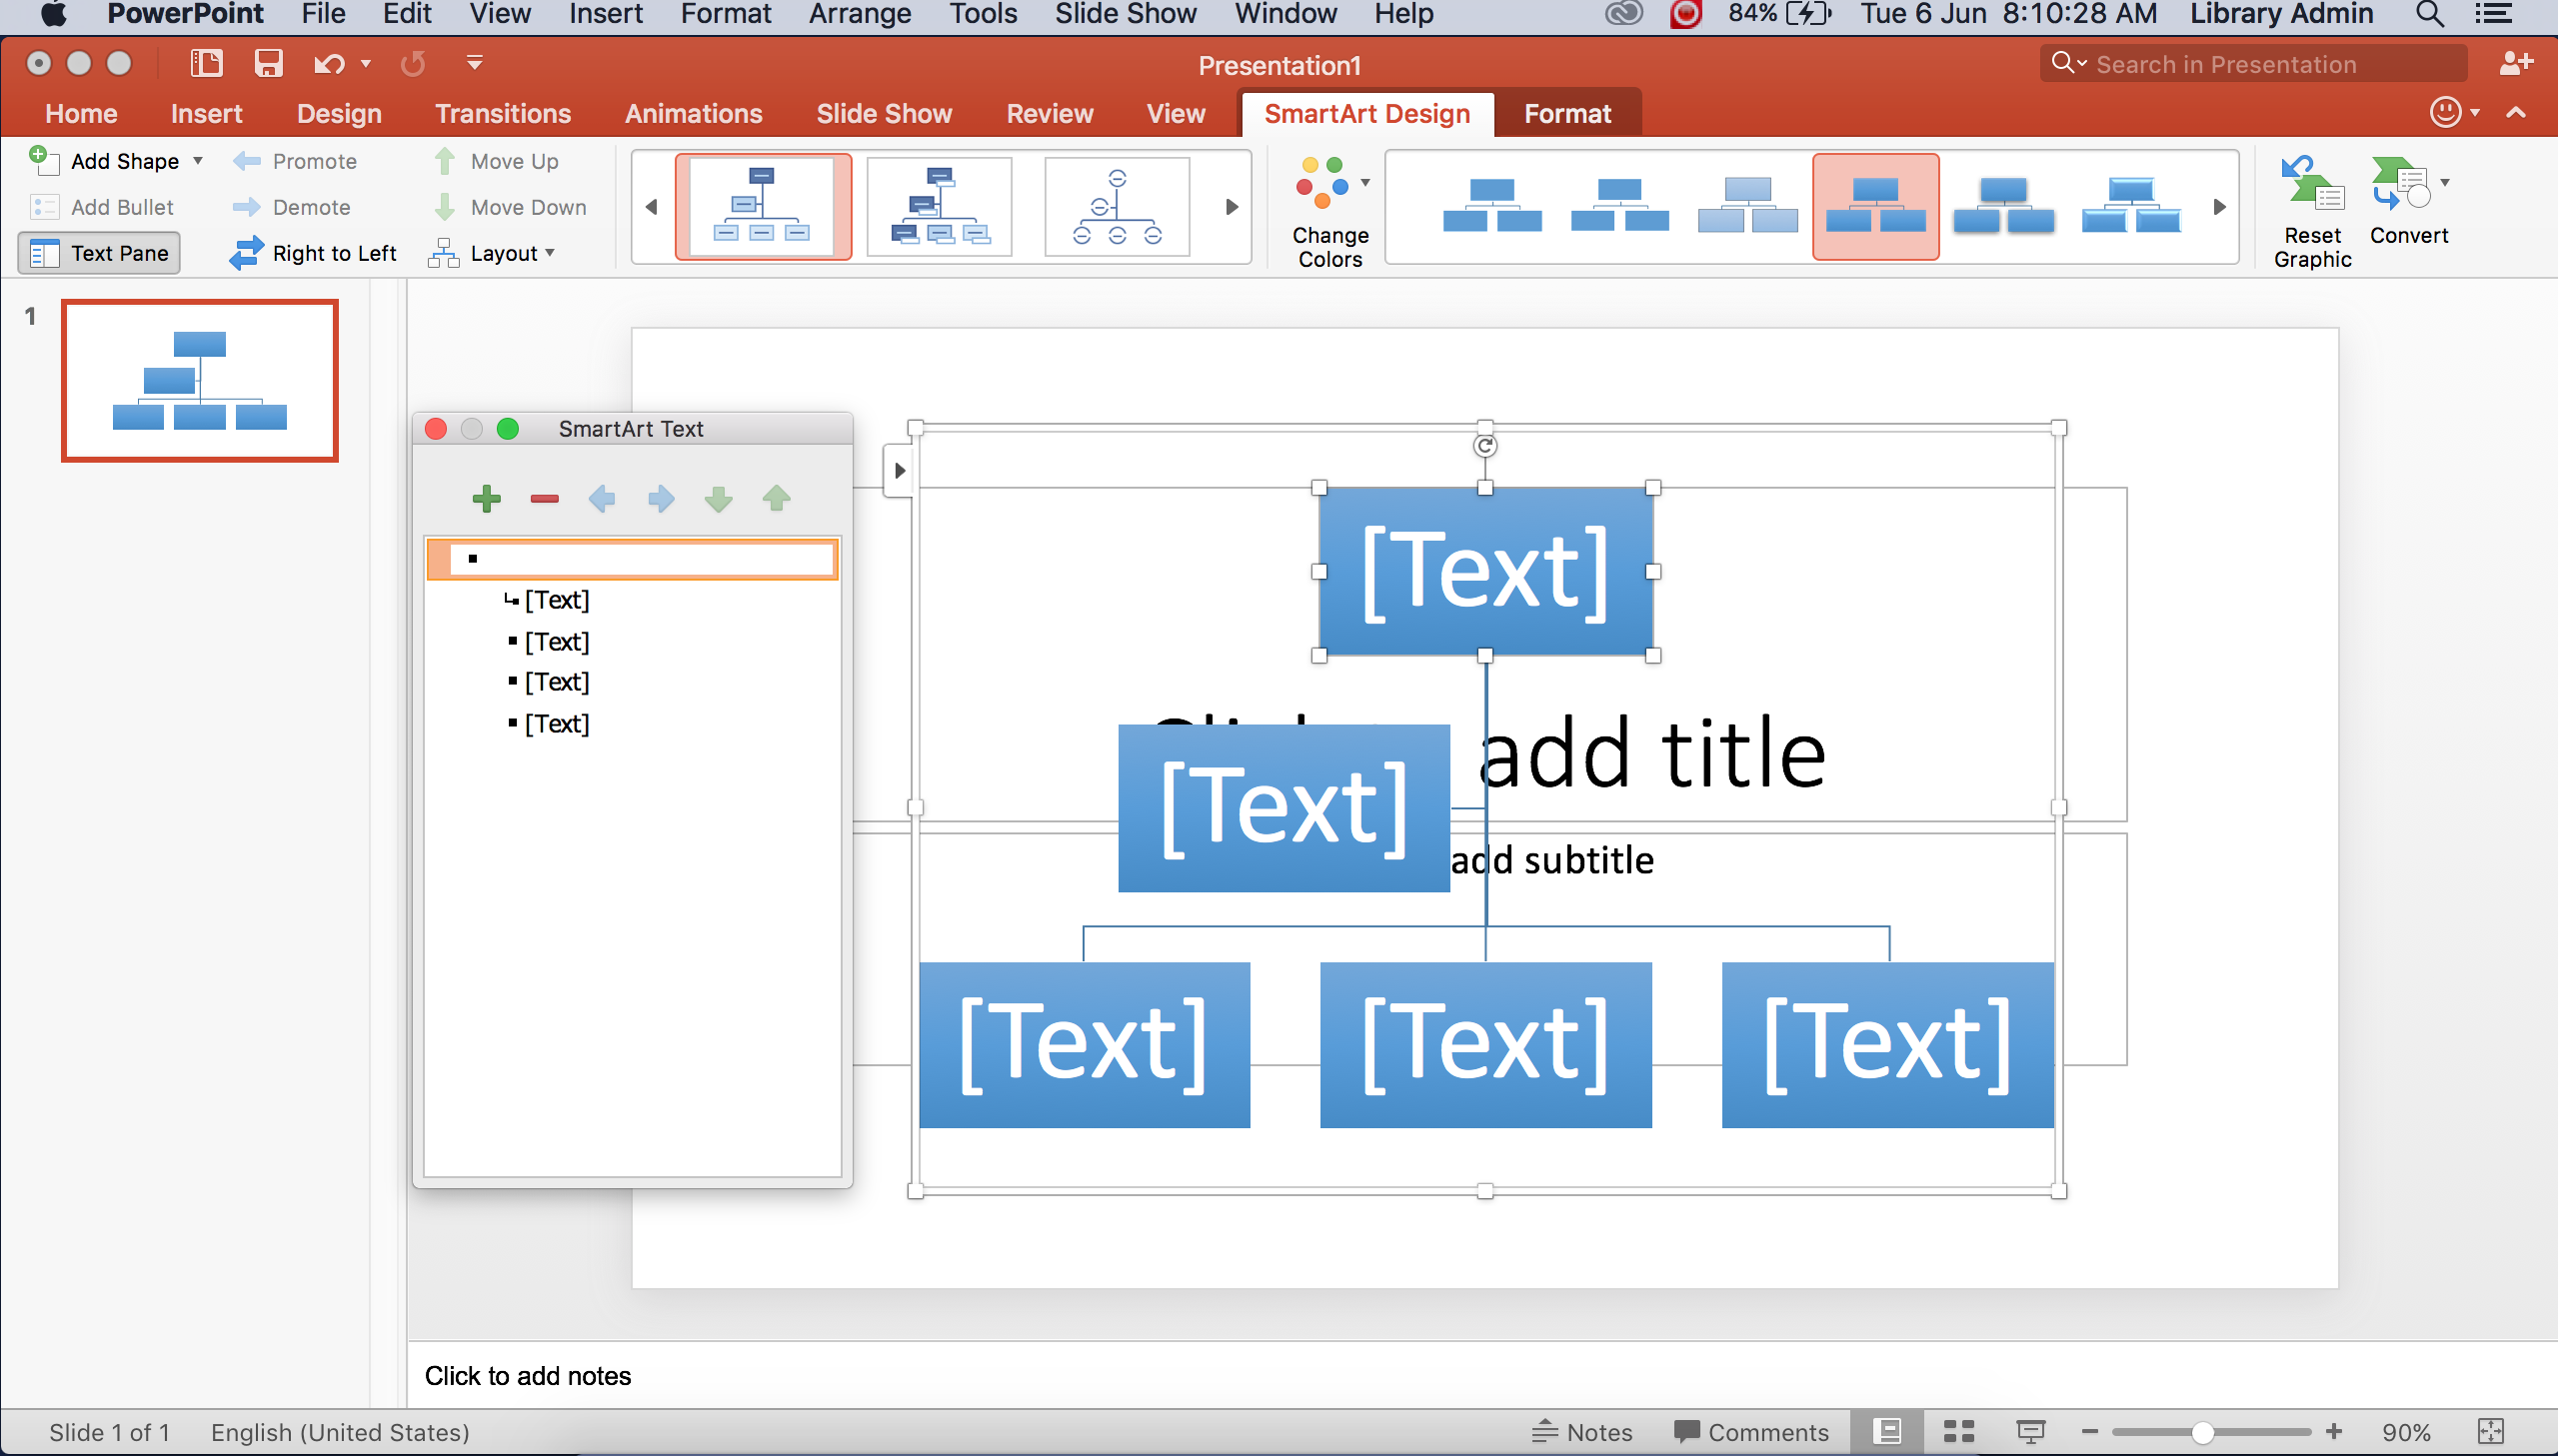Click the empty first bullet text field
This screenshot has height=1456, width=2558.
coord(632,559)
